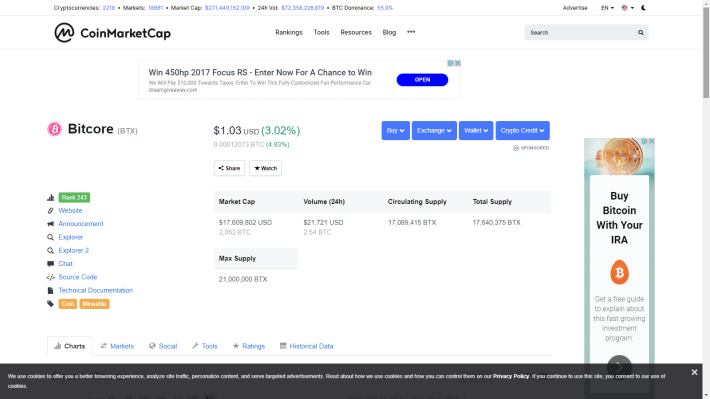Viewport: 710px width, 399px height.
Task: Click the 24h Vol value link
Action: click(x=302, y=8)
